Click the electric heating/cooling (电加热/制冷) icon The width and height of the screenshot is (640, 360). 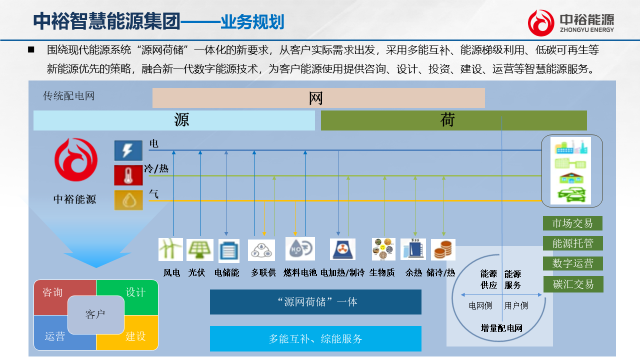(x=342, y=249)
